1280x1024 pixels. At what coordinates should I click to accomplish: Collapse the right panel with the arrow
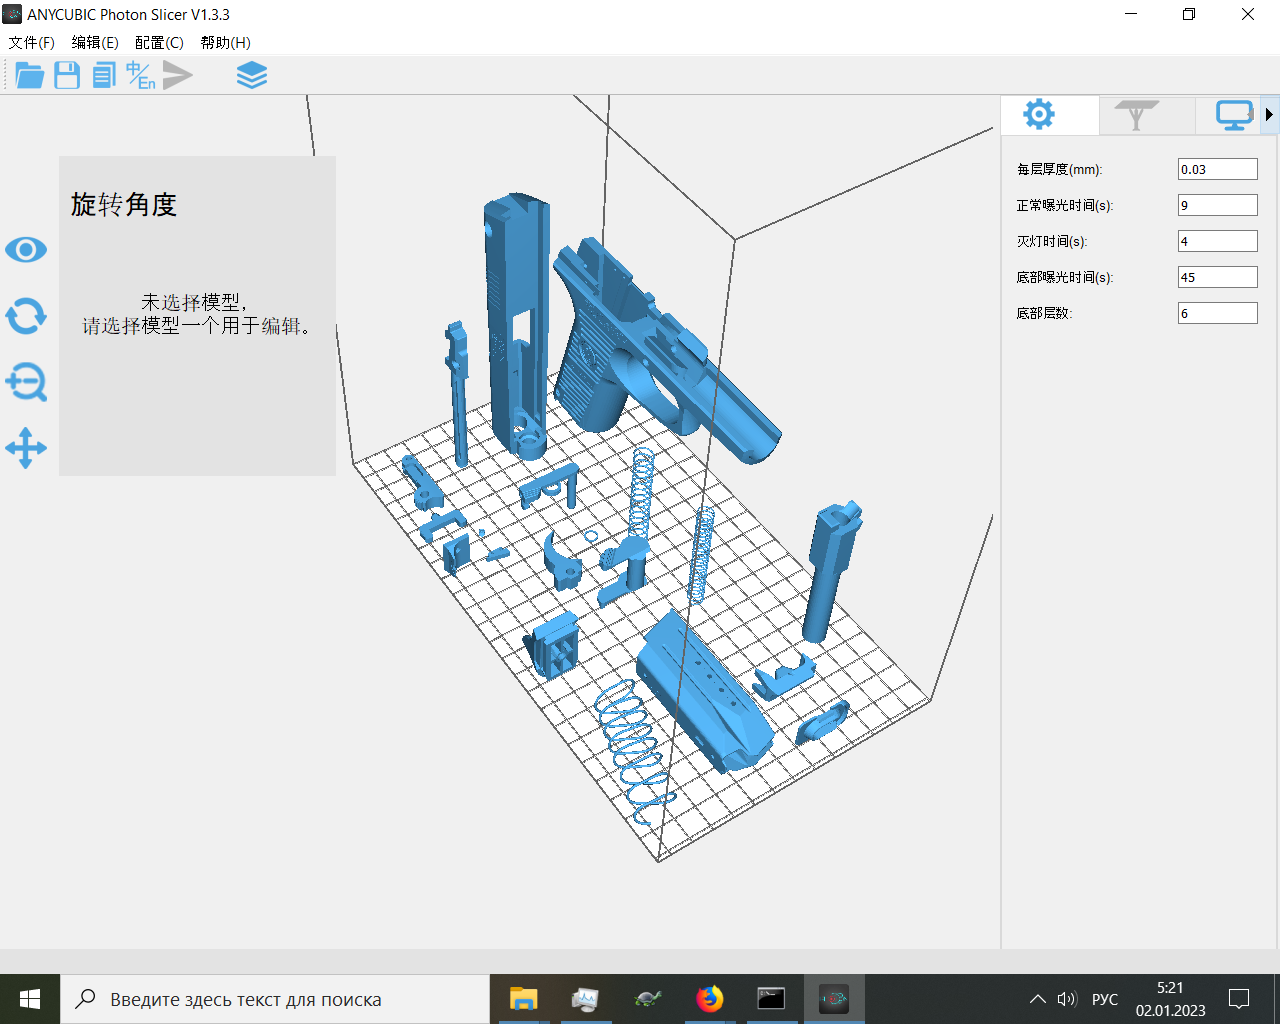[x=1270, y=115]
